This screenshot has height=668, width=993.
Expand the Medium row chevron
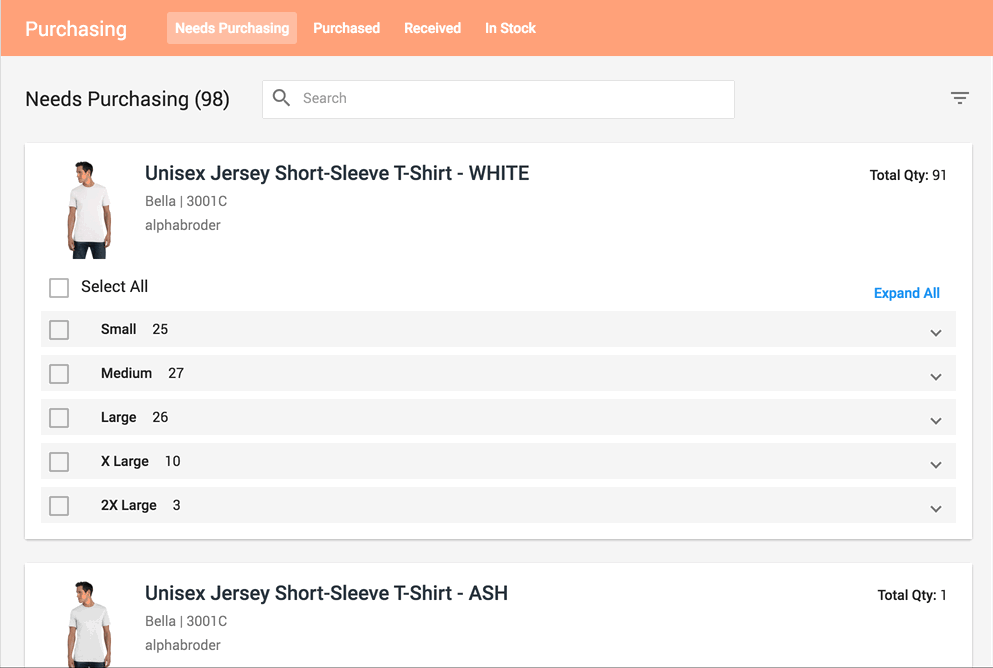[x=935, y=377]
